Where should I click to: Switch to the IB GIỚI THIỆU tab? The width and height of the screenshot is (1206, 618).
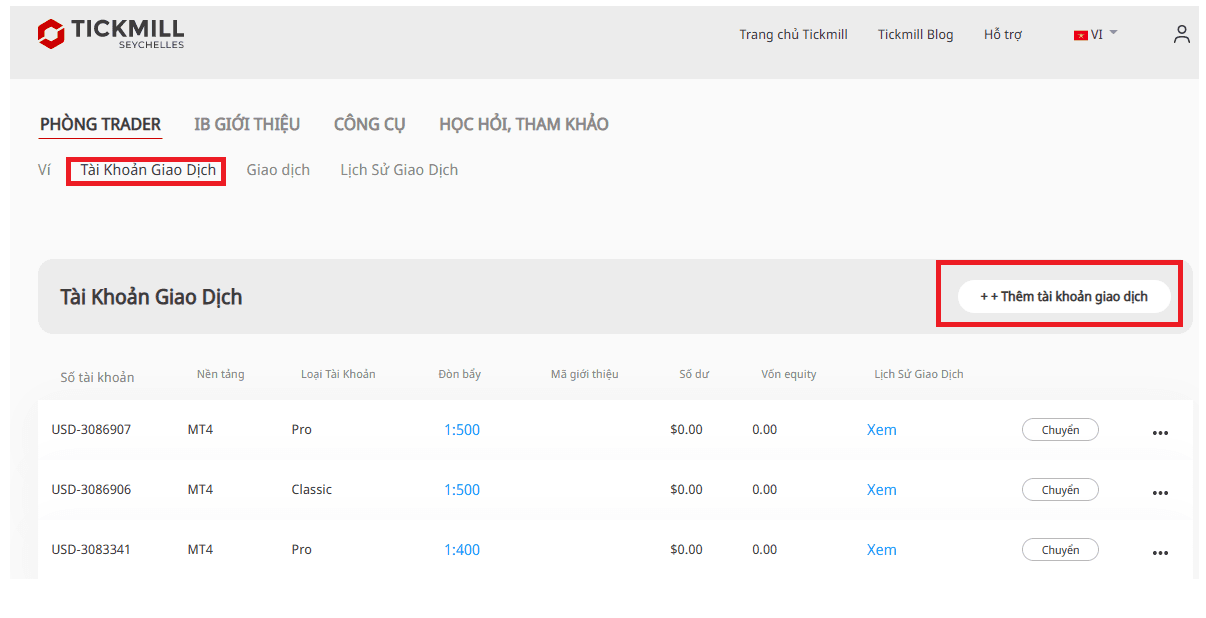coord(247,124)
